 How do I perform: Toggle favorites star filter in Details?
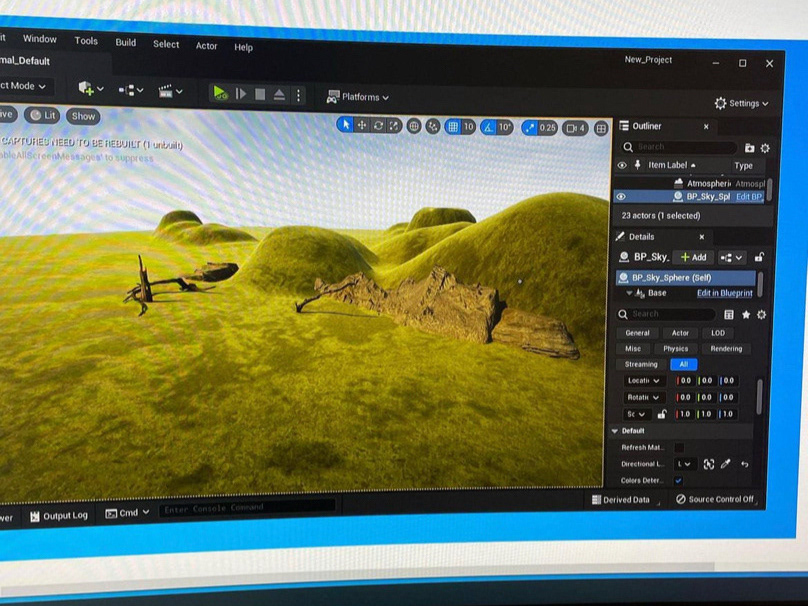point(745,314)
